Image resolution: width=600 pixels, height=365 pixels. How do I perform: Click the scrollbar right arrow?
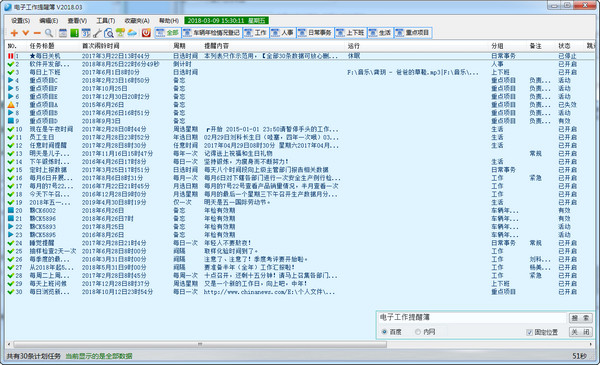(x=591, y=344)
